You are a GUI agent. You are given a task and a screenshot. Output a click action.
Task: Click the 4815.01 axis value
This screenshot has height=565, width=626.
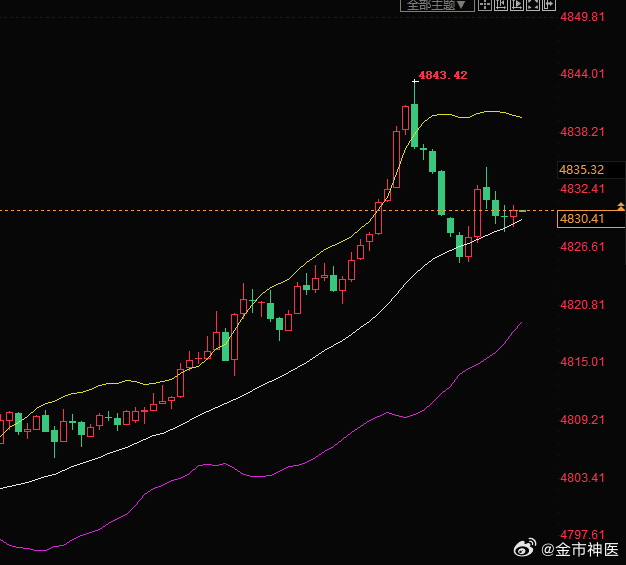[x=582, y=362]
